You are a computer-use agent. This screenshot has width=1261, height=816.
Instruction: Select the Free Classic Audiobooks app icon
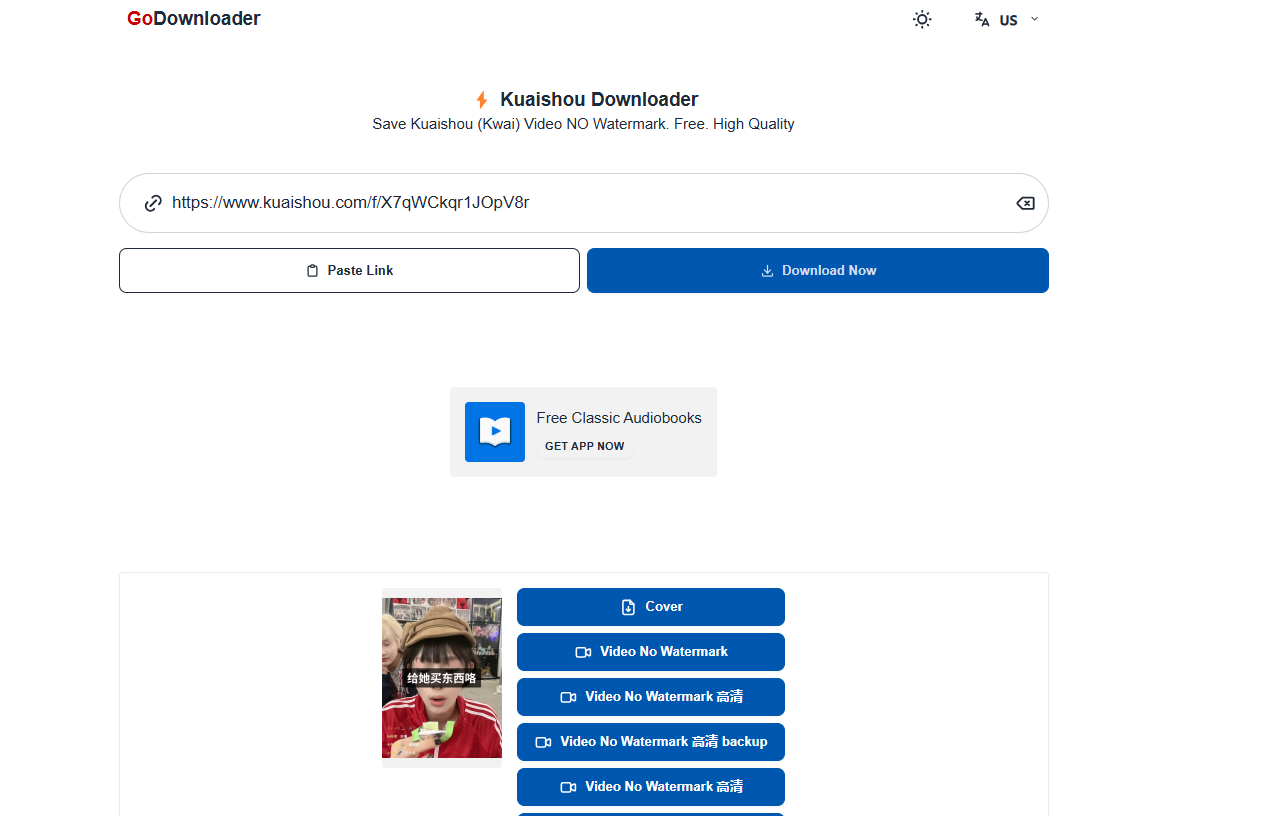pos(494,432)
